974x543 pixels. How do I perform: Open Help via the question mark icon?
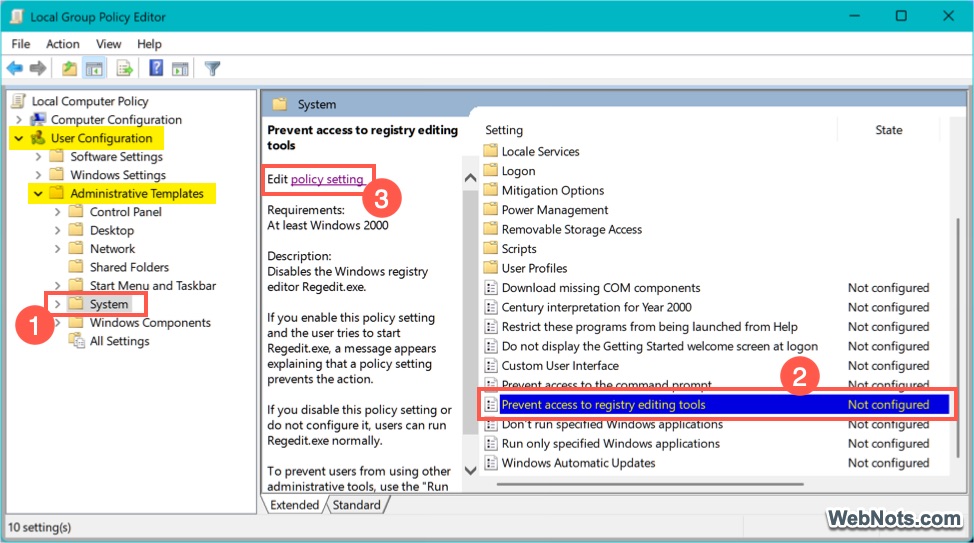(x=156, y=68)
